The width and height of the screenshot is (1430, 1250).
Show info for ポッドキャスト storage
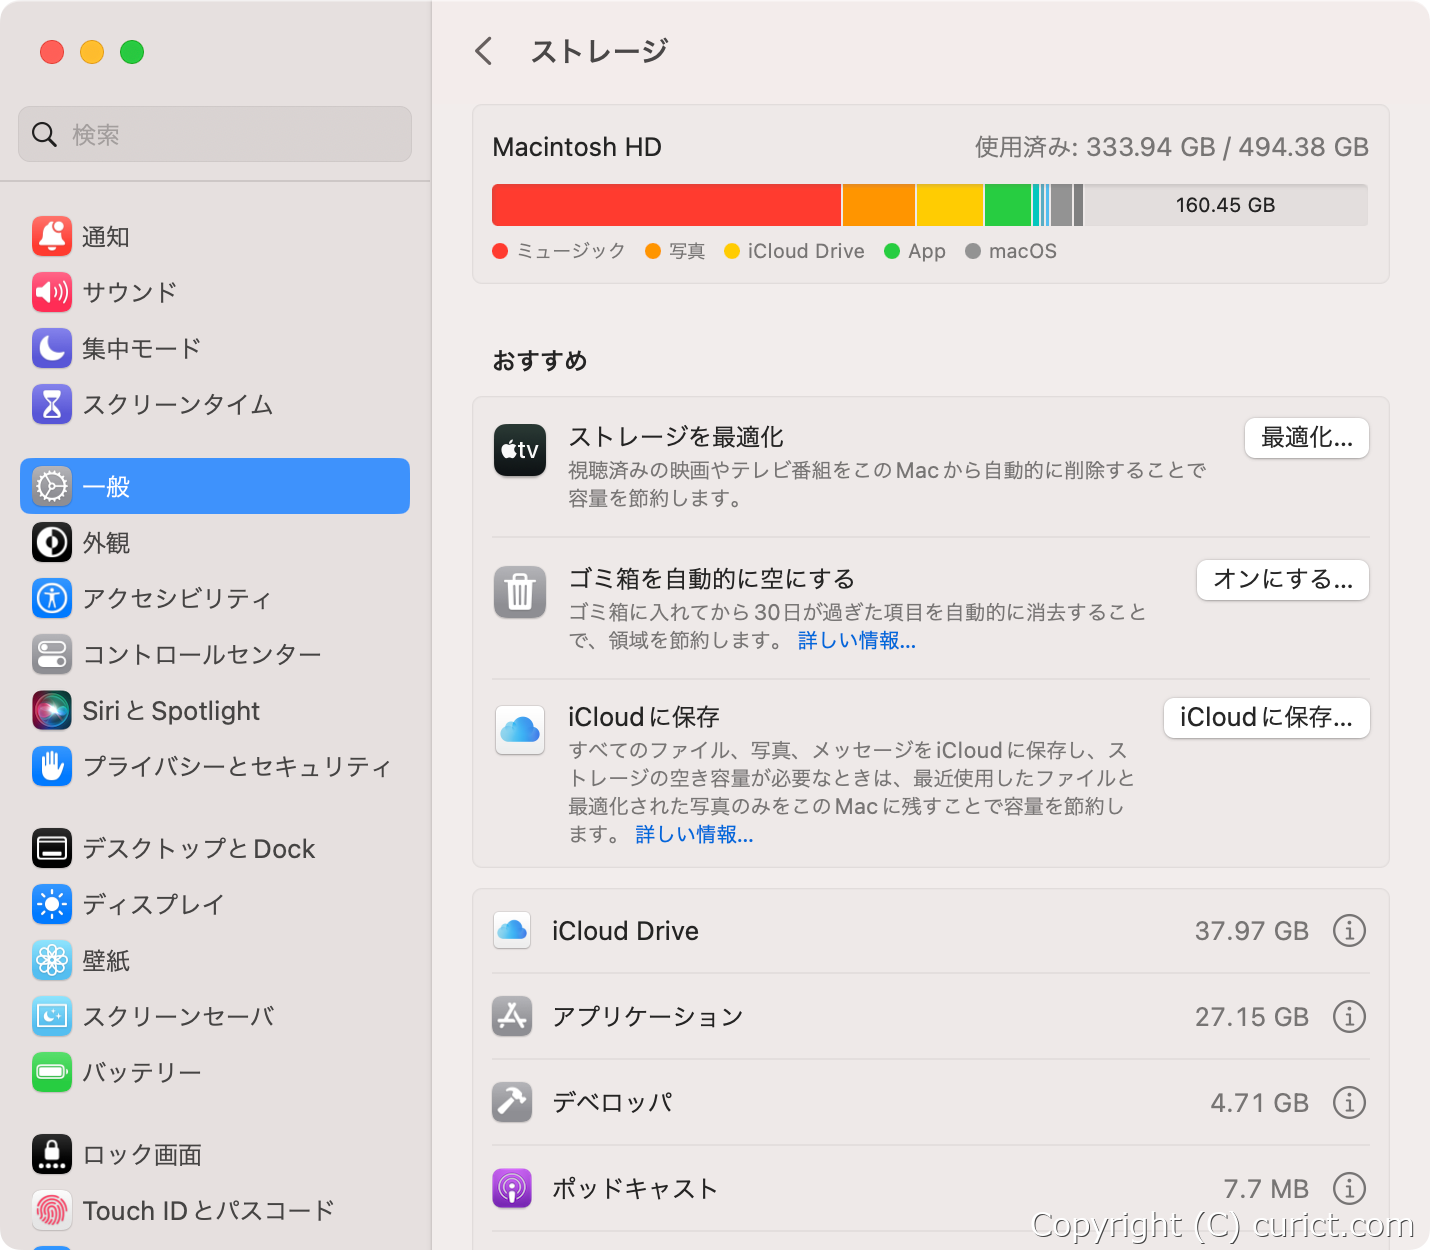[1349, 1189]
